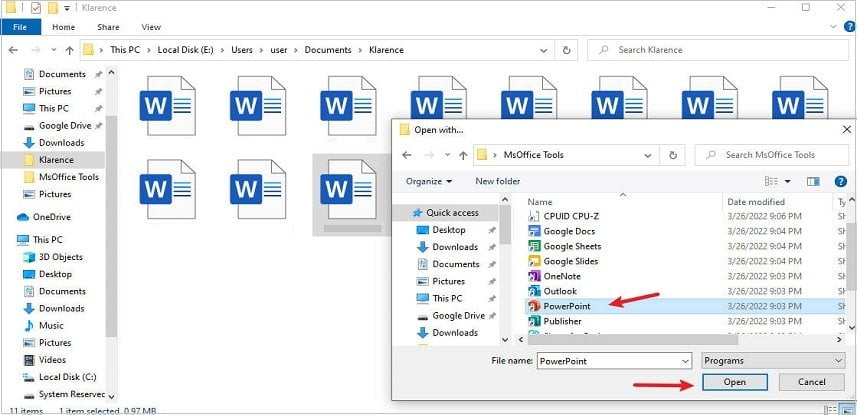Click the Back arrow in Open with dialog
The image size is (857, 415).
(x=407, y=155)
